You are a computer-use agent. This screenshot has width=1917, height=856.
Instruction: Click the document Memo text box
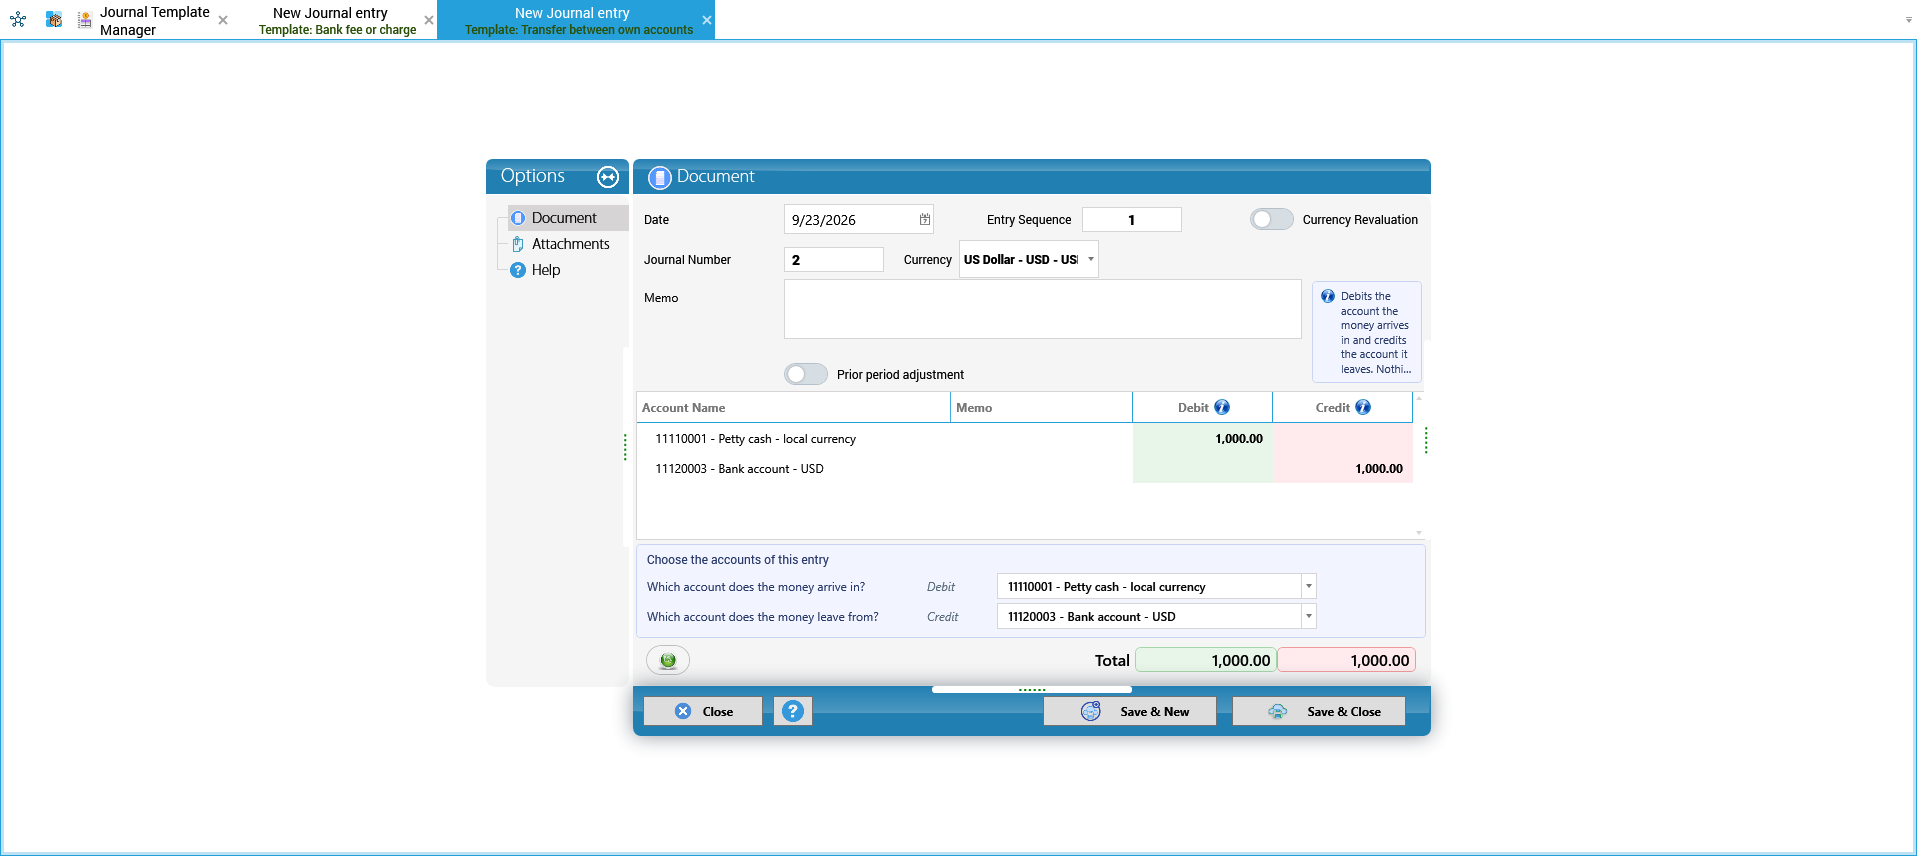pos(1042,309)
